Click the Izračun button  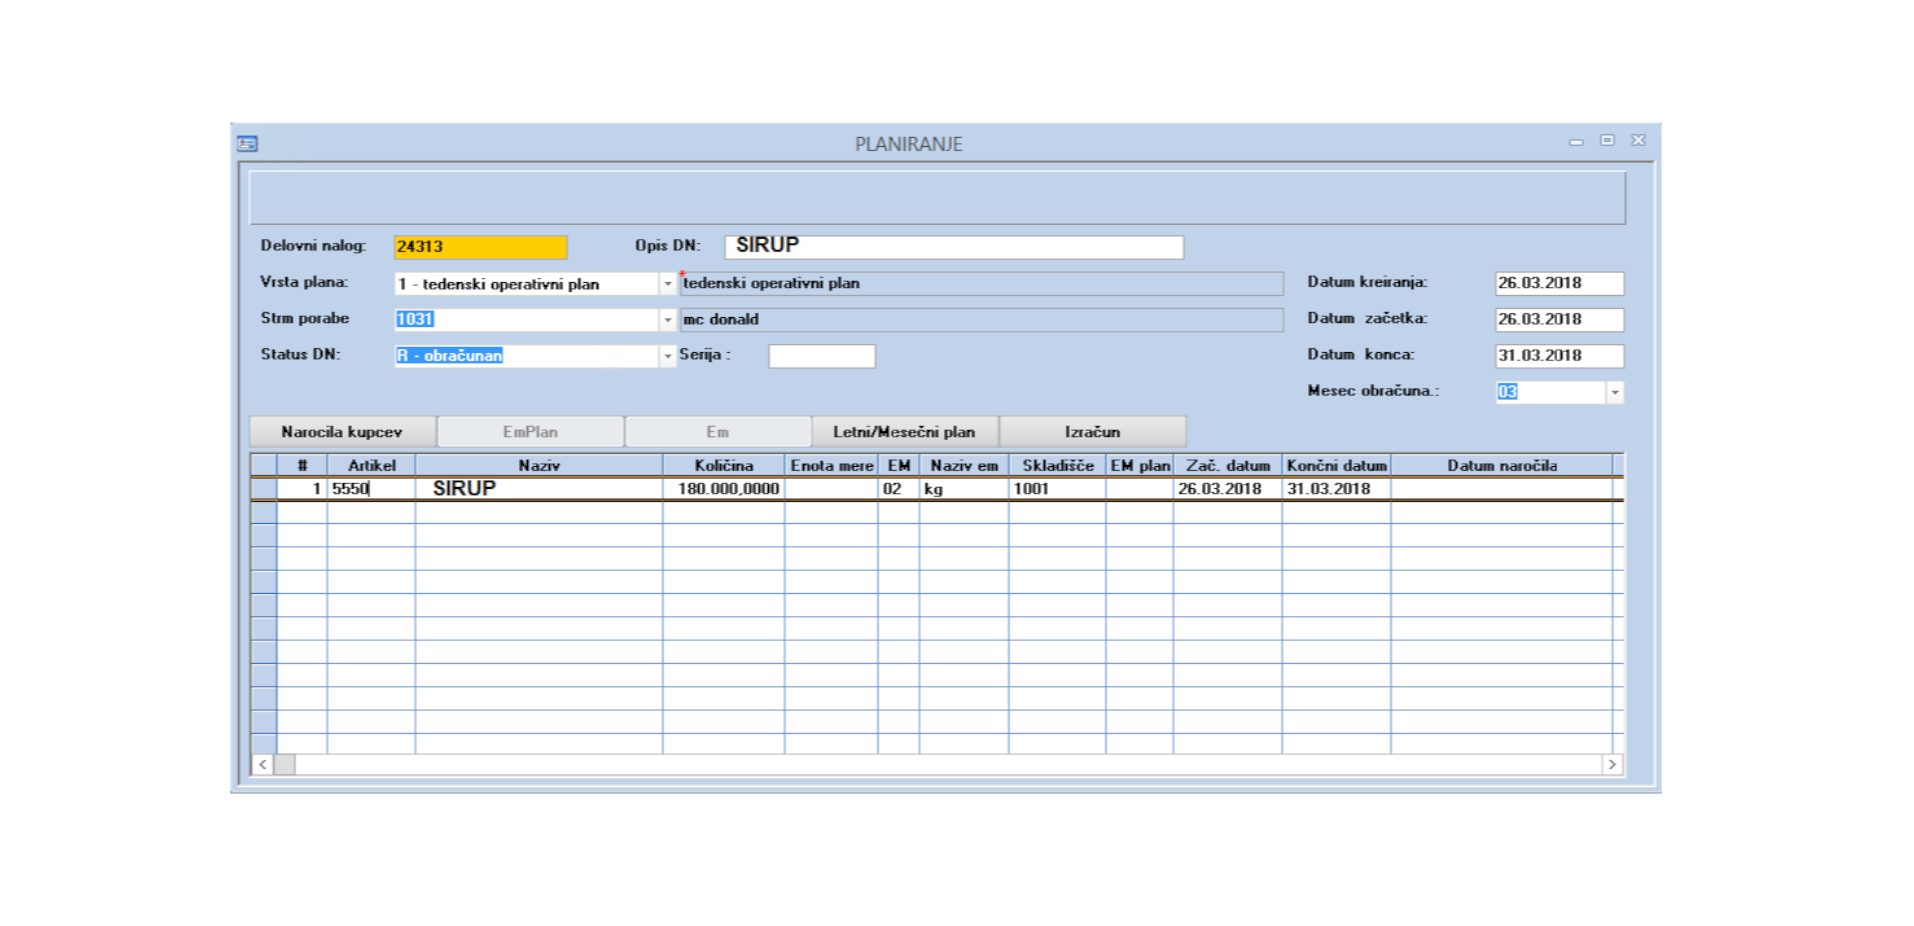pos(1092,432)
